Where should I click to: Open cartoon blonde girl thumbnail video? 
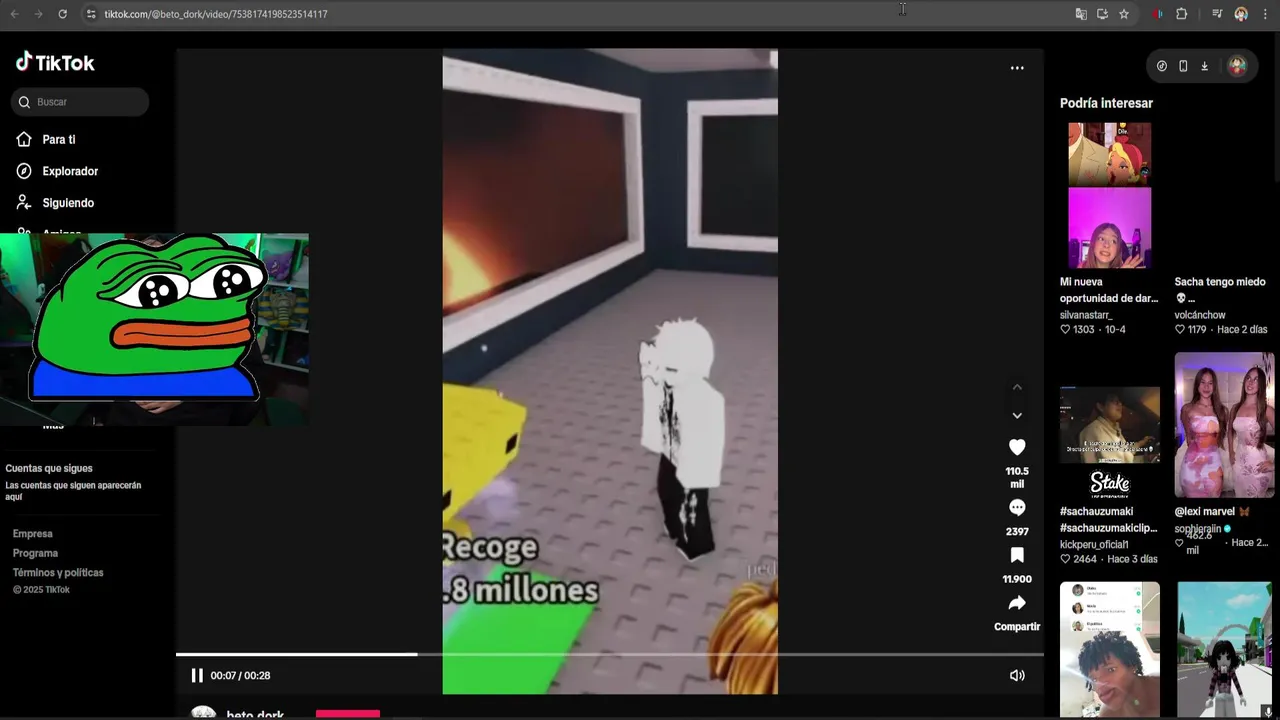pos(1109,154)
